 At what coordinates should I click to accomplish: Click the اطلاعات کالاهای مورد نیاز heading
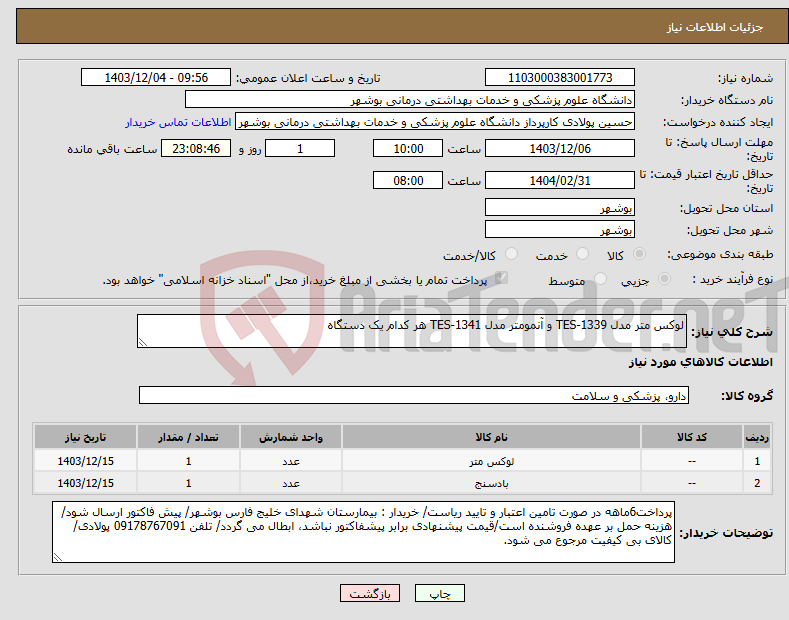tap(700, 362)
